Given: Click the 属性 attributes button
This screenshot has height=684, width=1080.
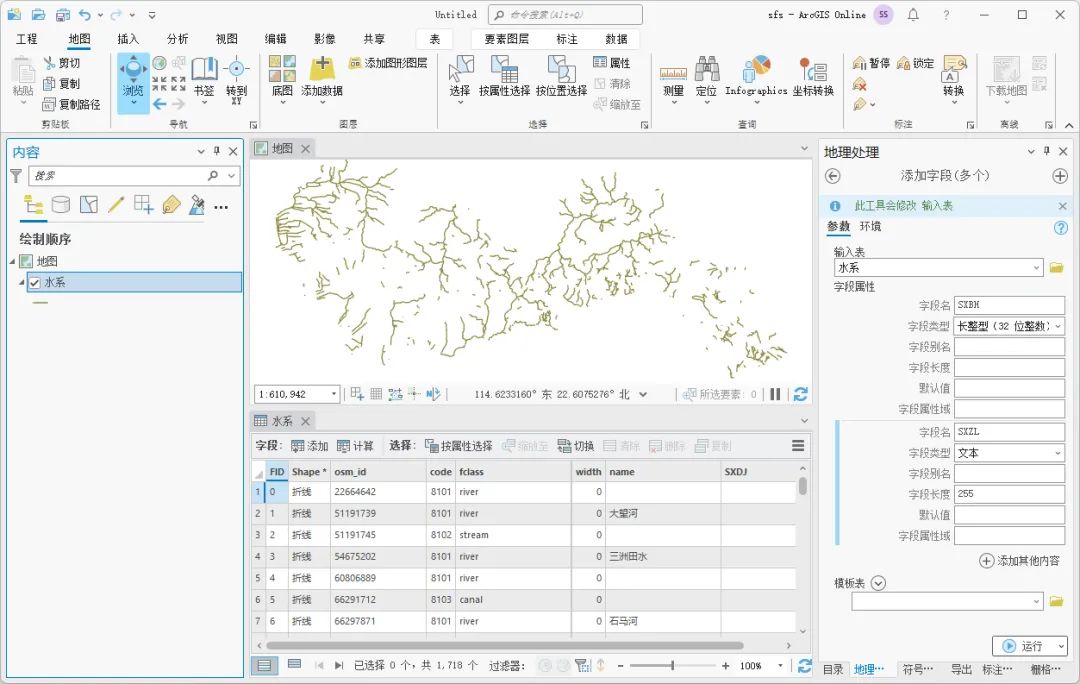Looking at the screenshot, I should click(x=612, y=63).
